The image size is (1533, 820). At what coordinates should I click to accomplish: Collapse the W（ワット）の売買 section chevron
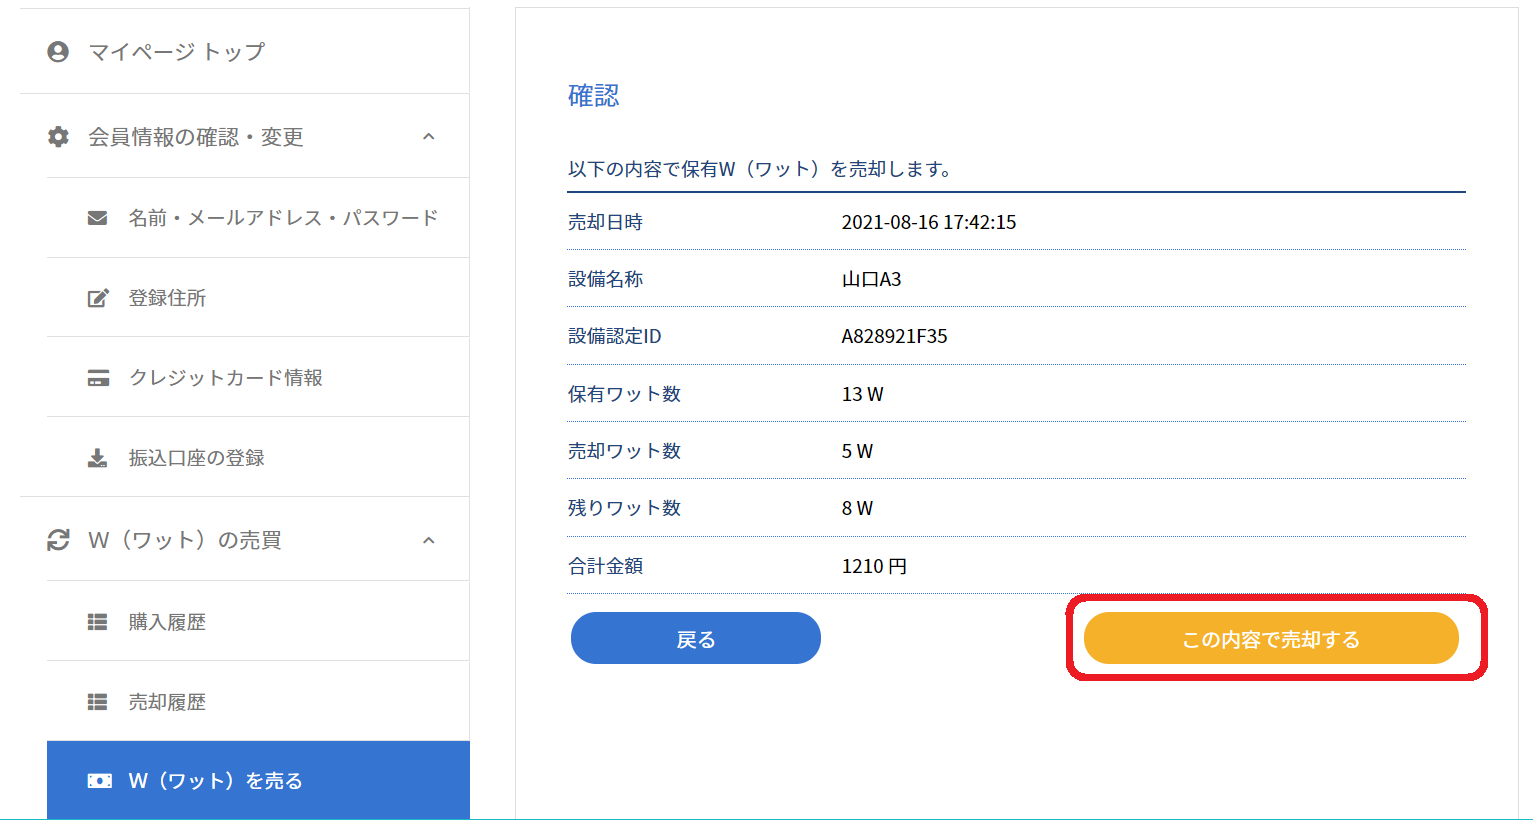(429, 540)
